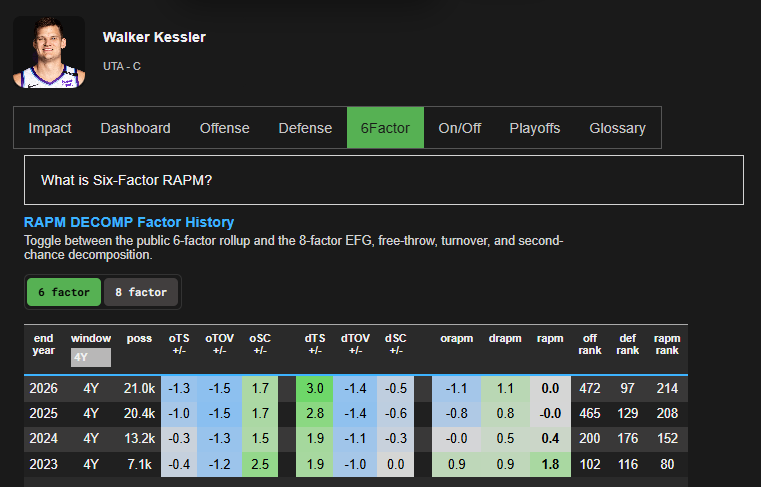Select the 6 factor toggle
The image size is (761, 487).
pos(64,292)
